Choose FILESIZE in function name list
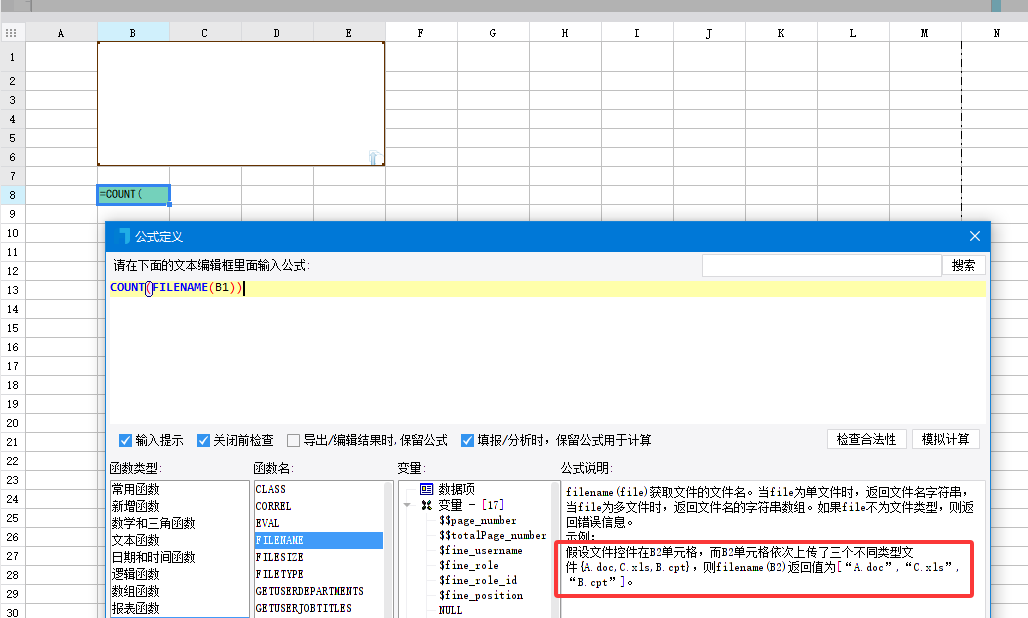Screen dimensions: 1028x618 (279, 557)
